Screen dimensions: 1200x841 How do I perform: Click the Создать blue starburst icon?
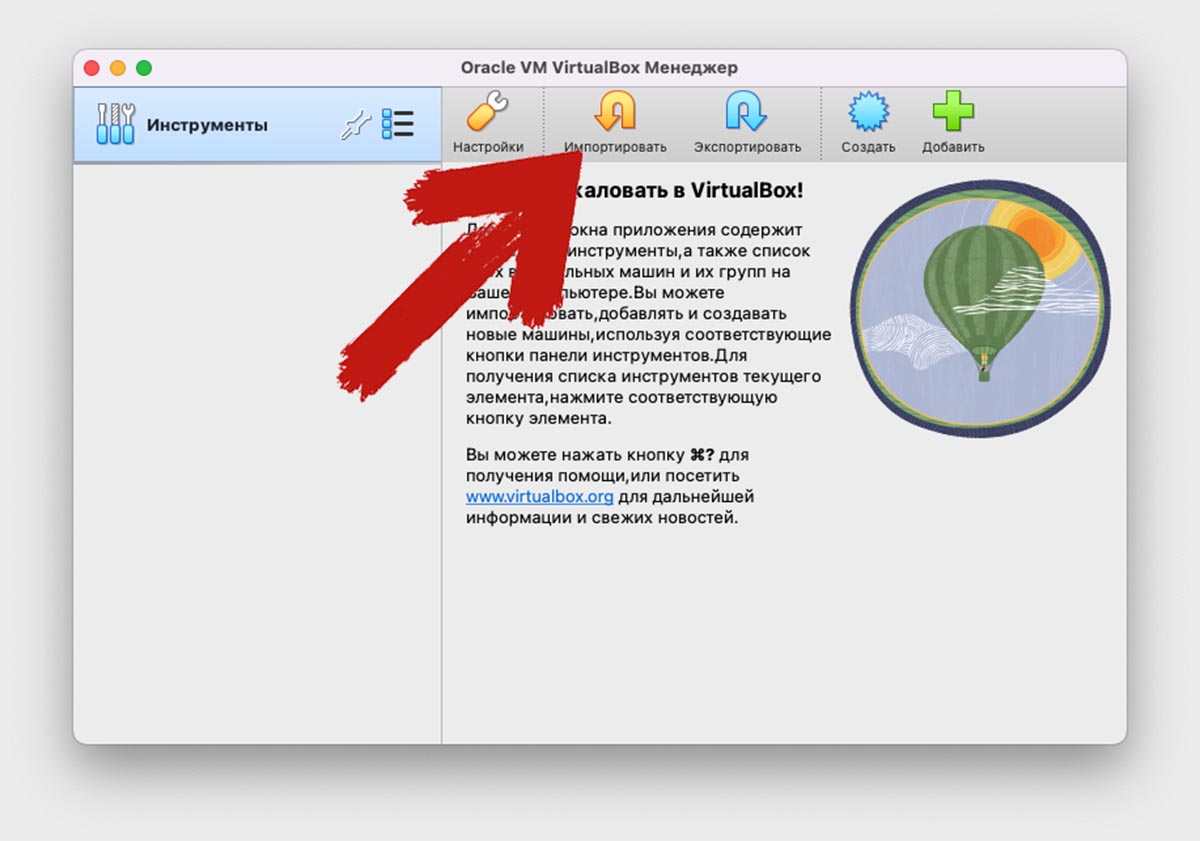click(868, 112)
